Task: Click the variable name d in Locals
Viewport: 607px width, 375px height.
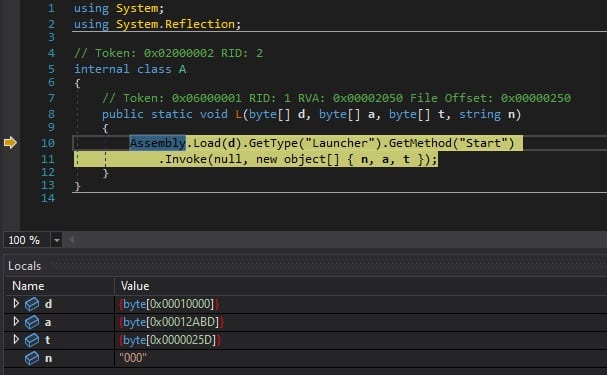Action: point(48,304)
